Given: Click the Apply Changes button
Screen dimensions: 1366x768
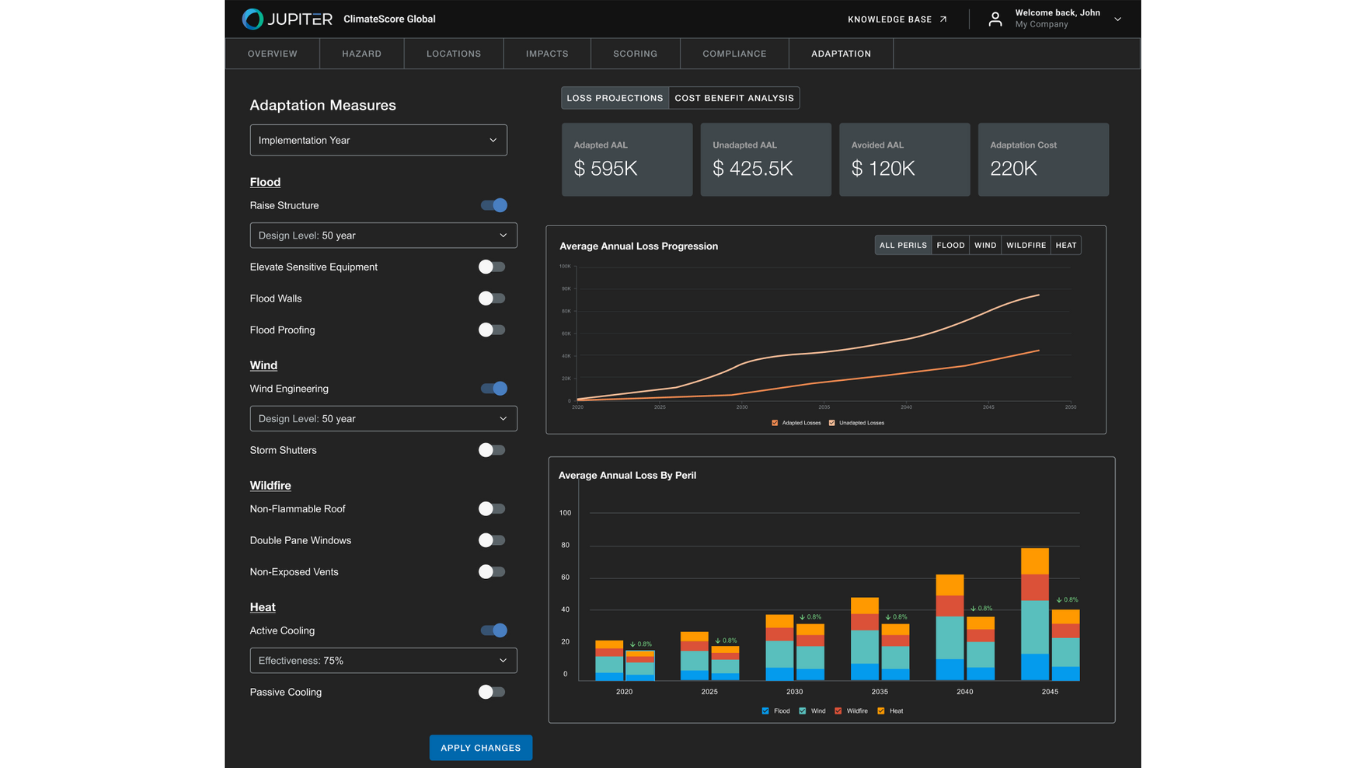Looking at the screenshot, I should 480,747.
